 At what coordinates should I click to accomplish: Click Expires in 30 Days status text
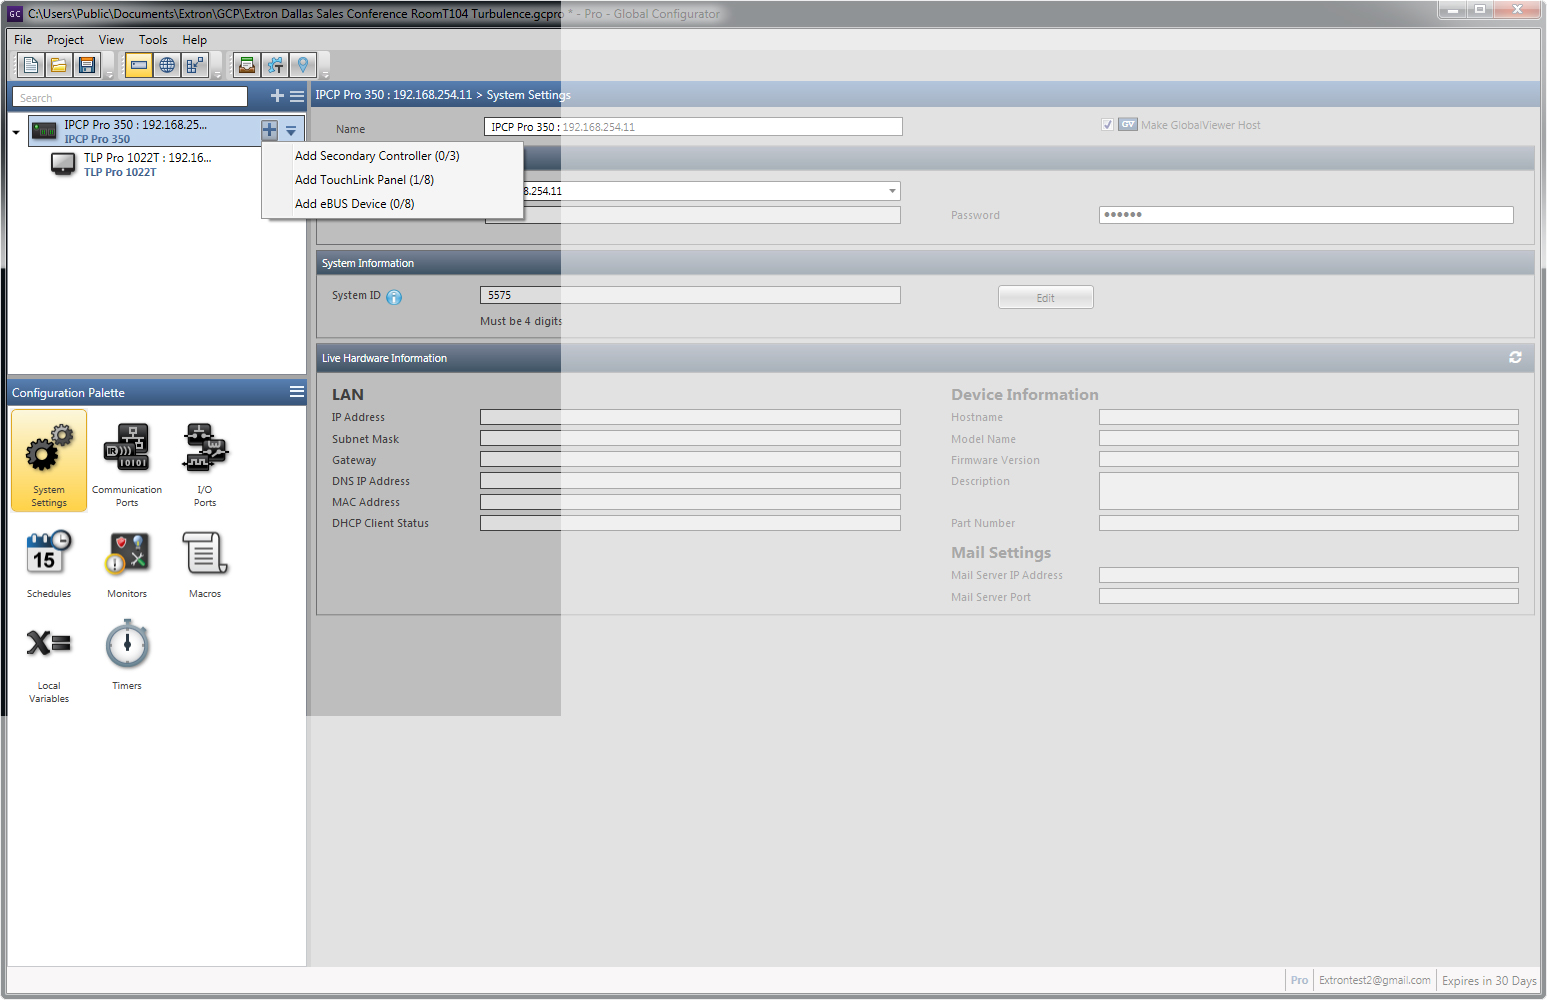[x=1489, y=980]
